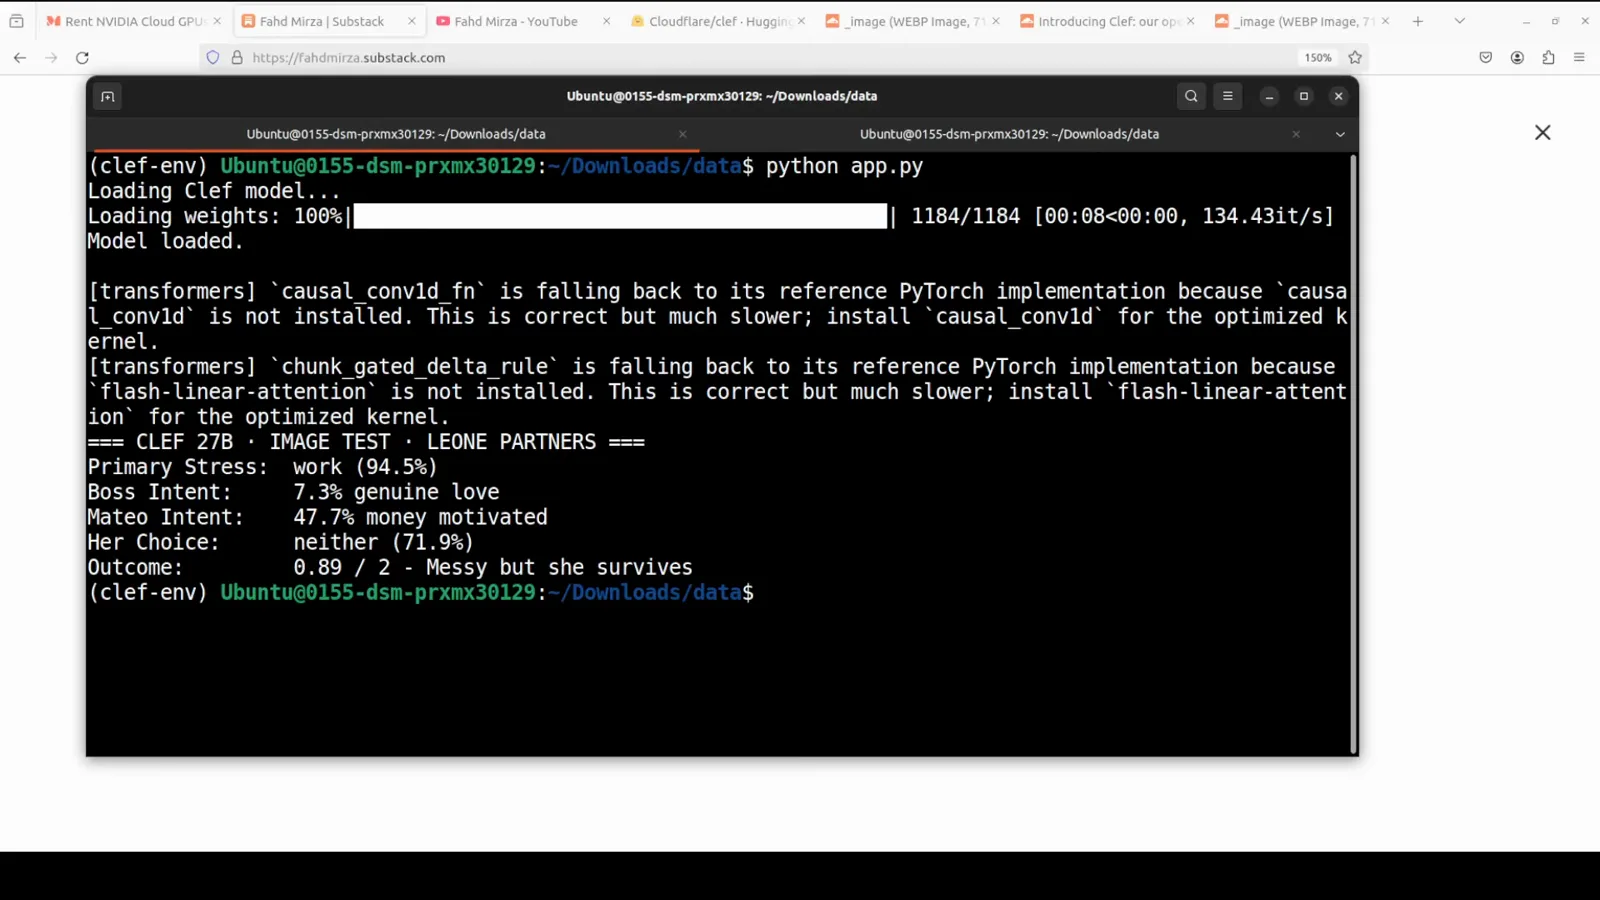
Task: Switch to Introducing Clef browser tab
Action: 1105,21
